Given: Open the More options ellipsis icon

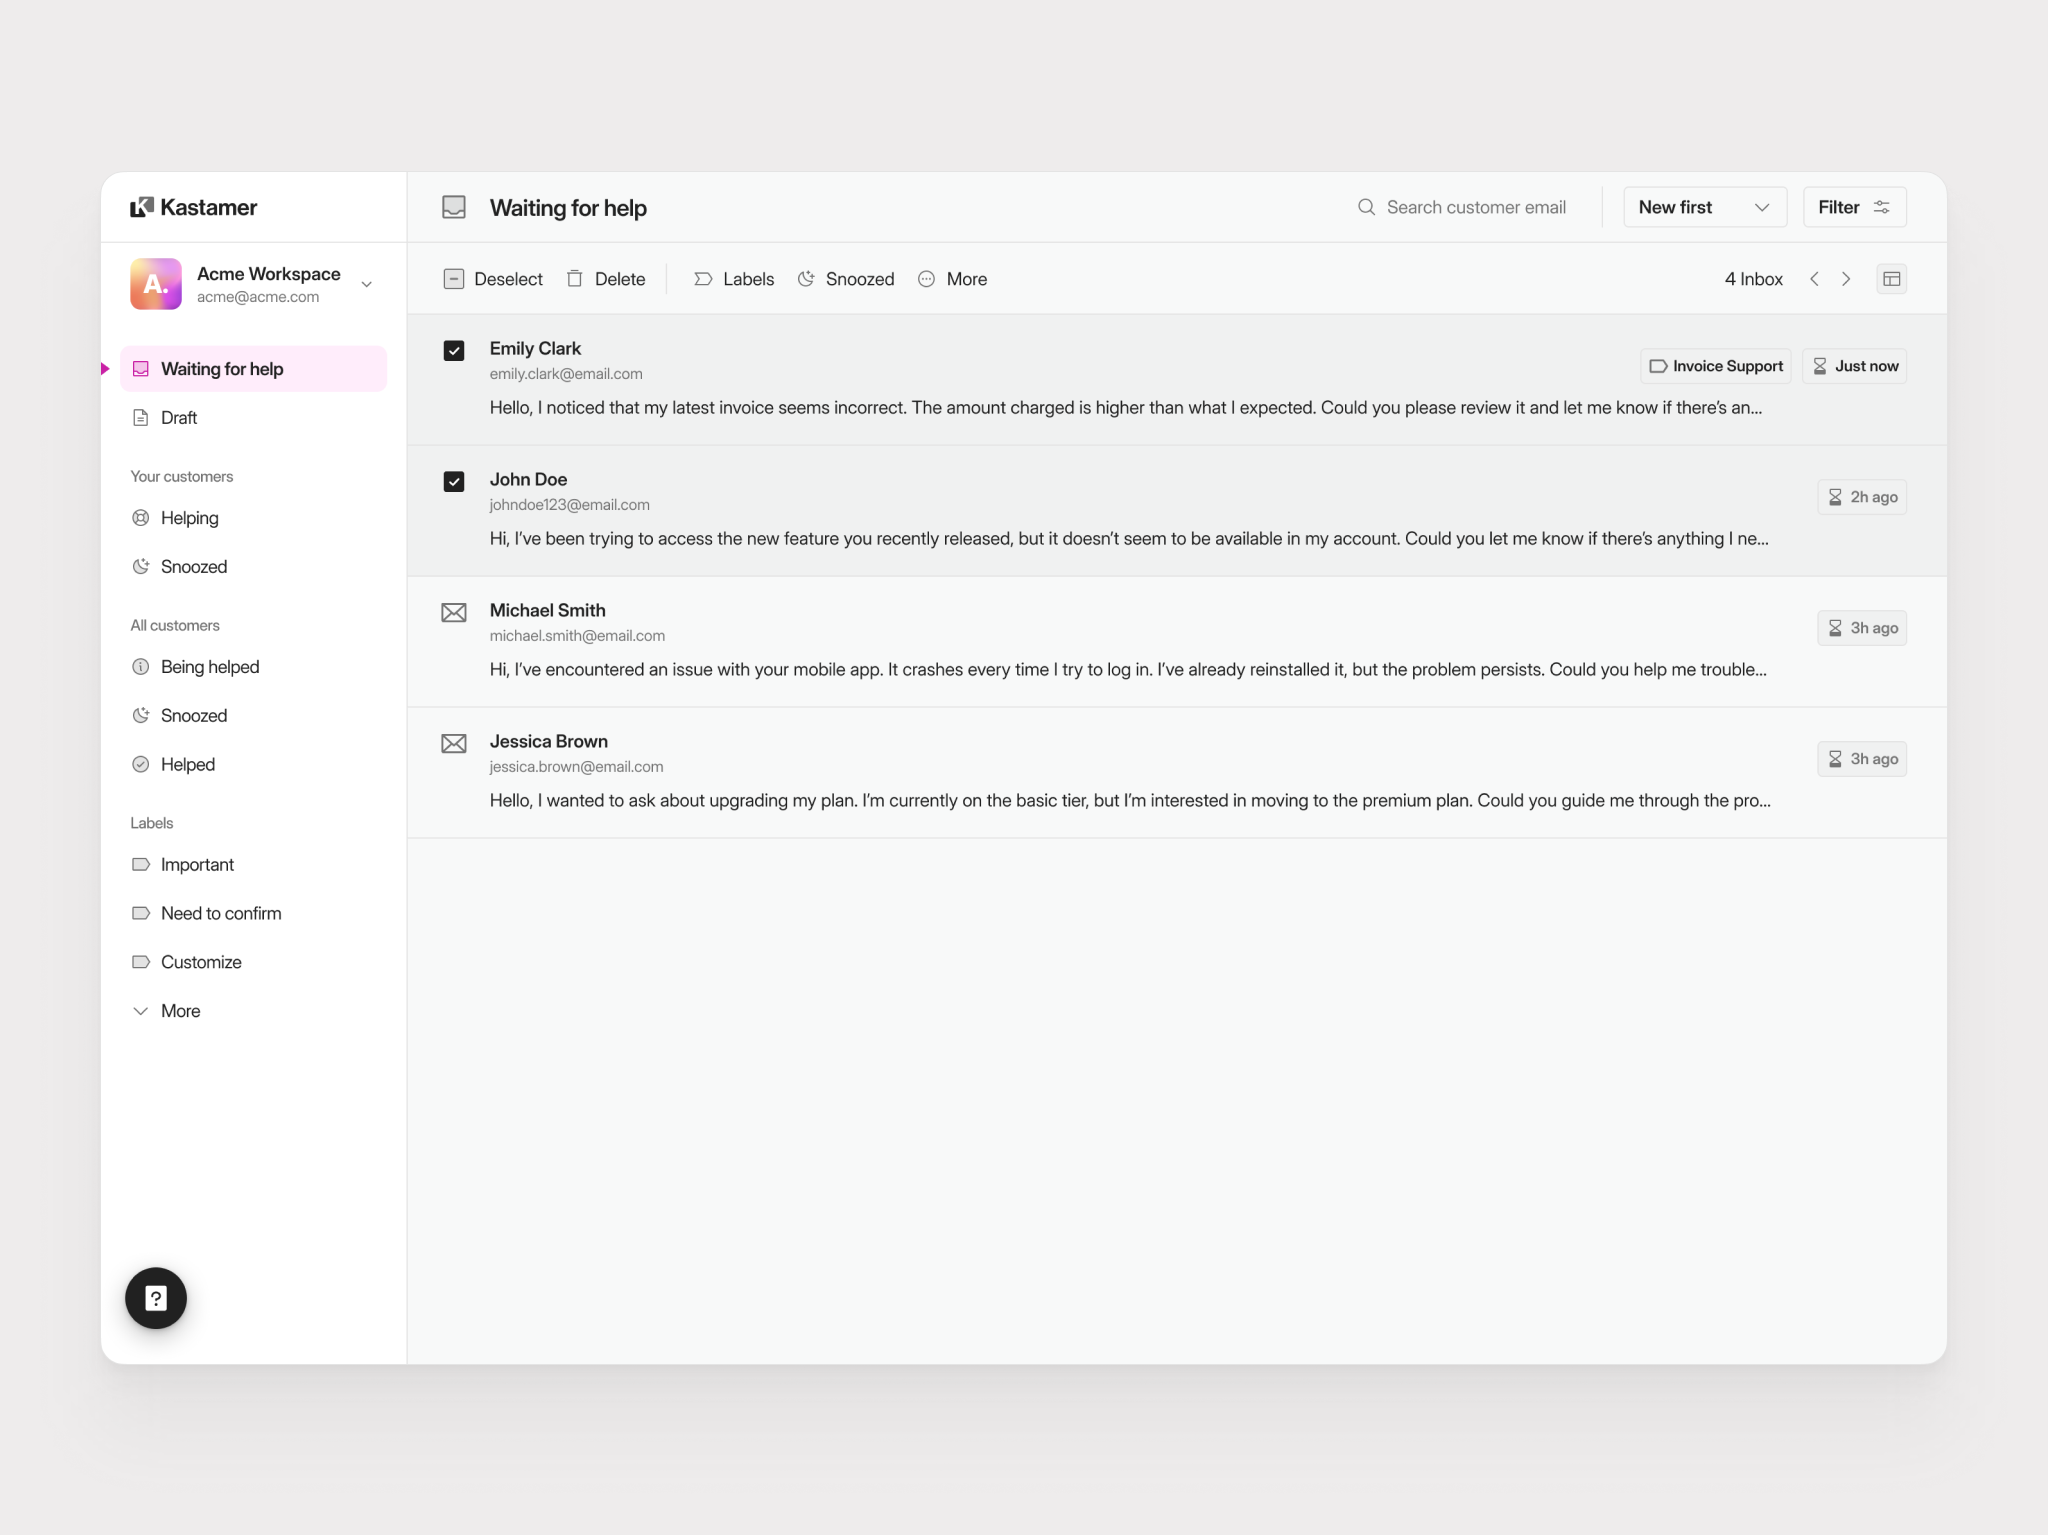Looking at the screenshot, I should (x=925, y=279).
